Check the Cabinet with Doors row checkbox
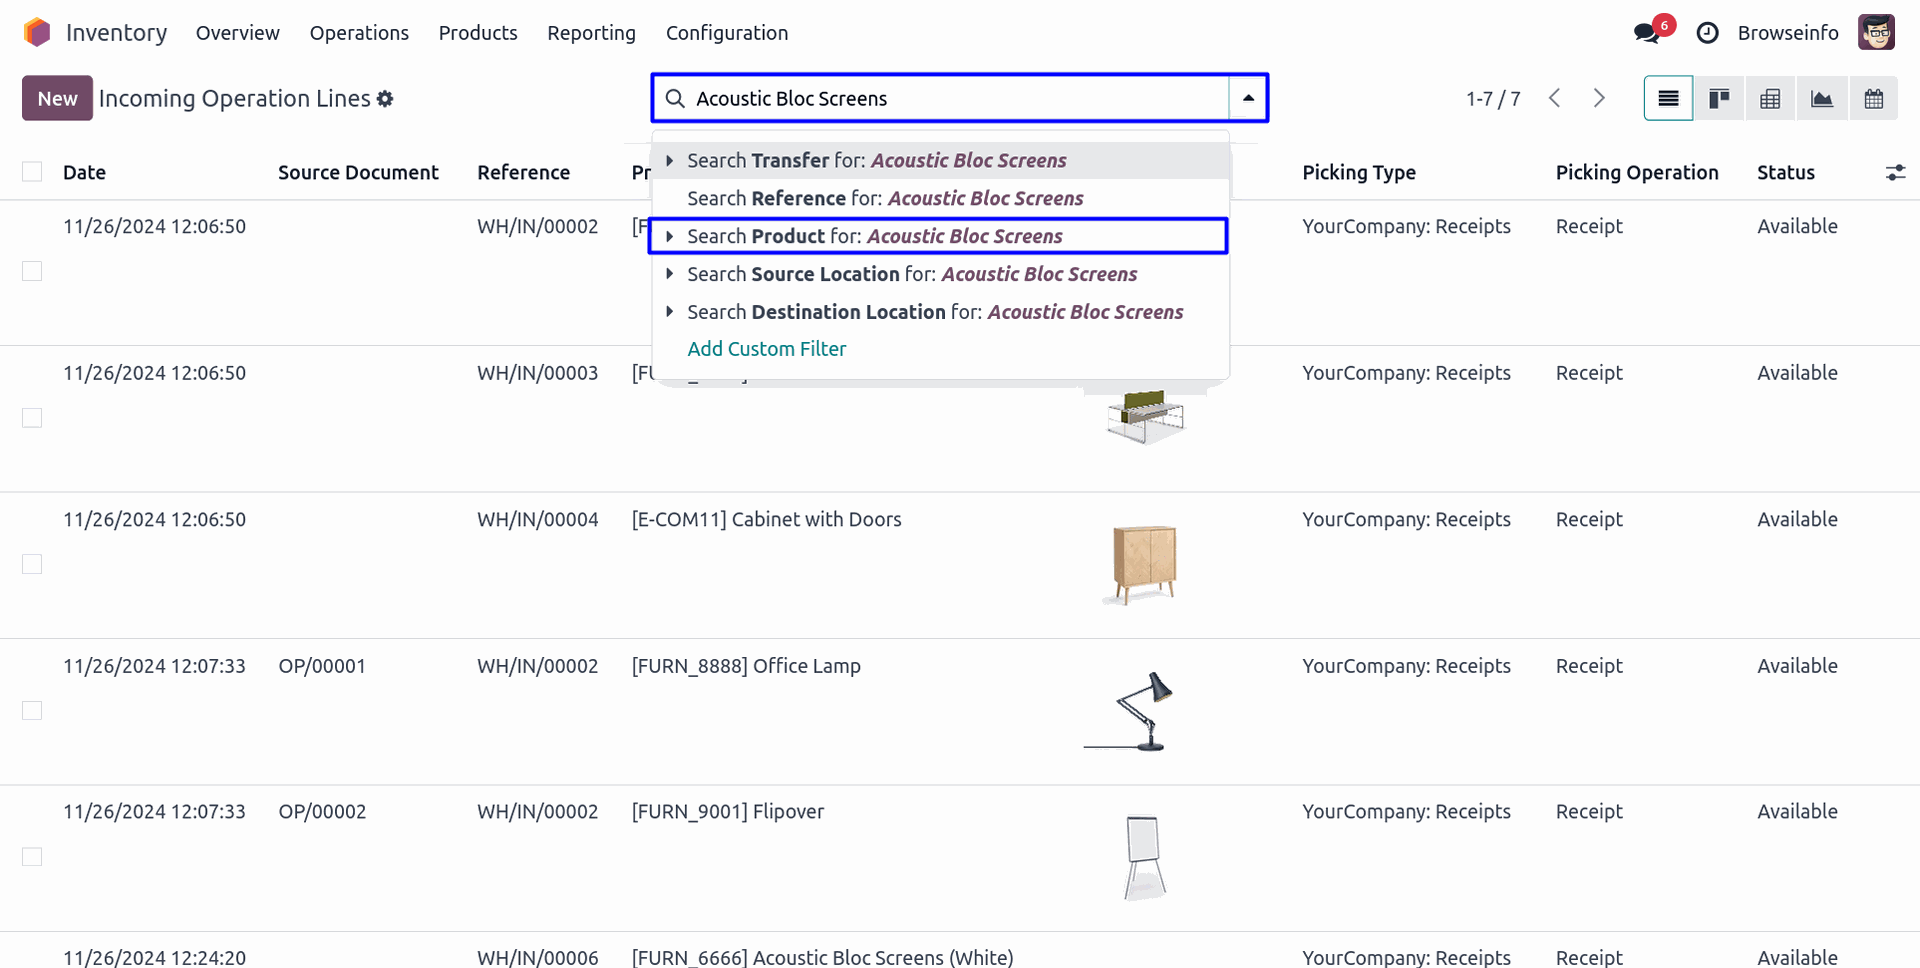Screen dimensions: 1920x968 click(x=32, y=564)
